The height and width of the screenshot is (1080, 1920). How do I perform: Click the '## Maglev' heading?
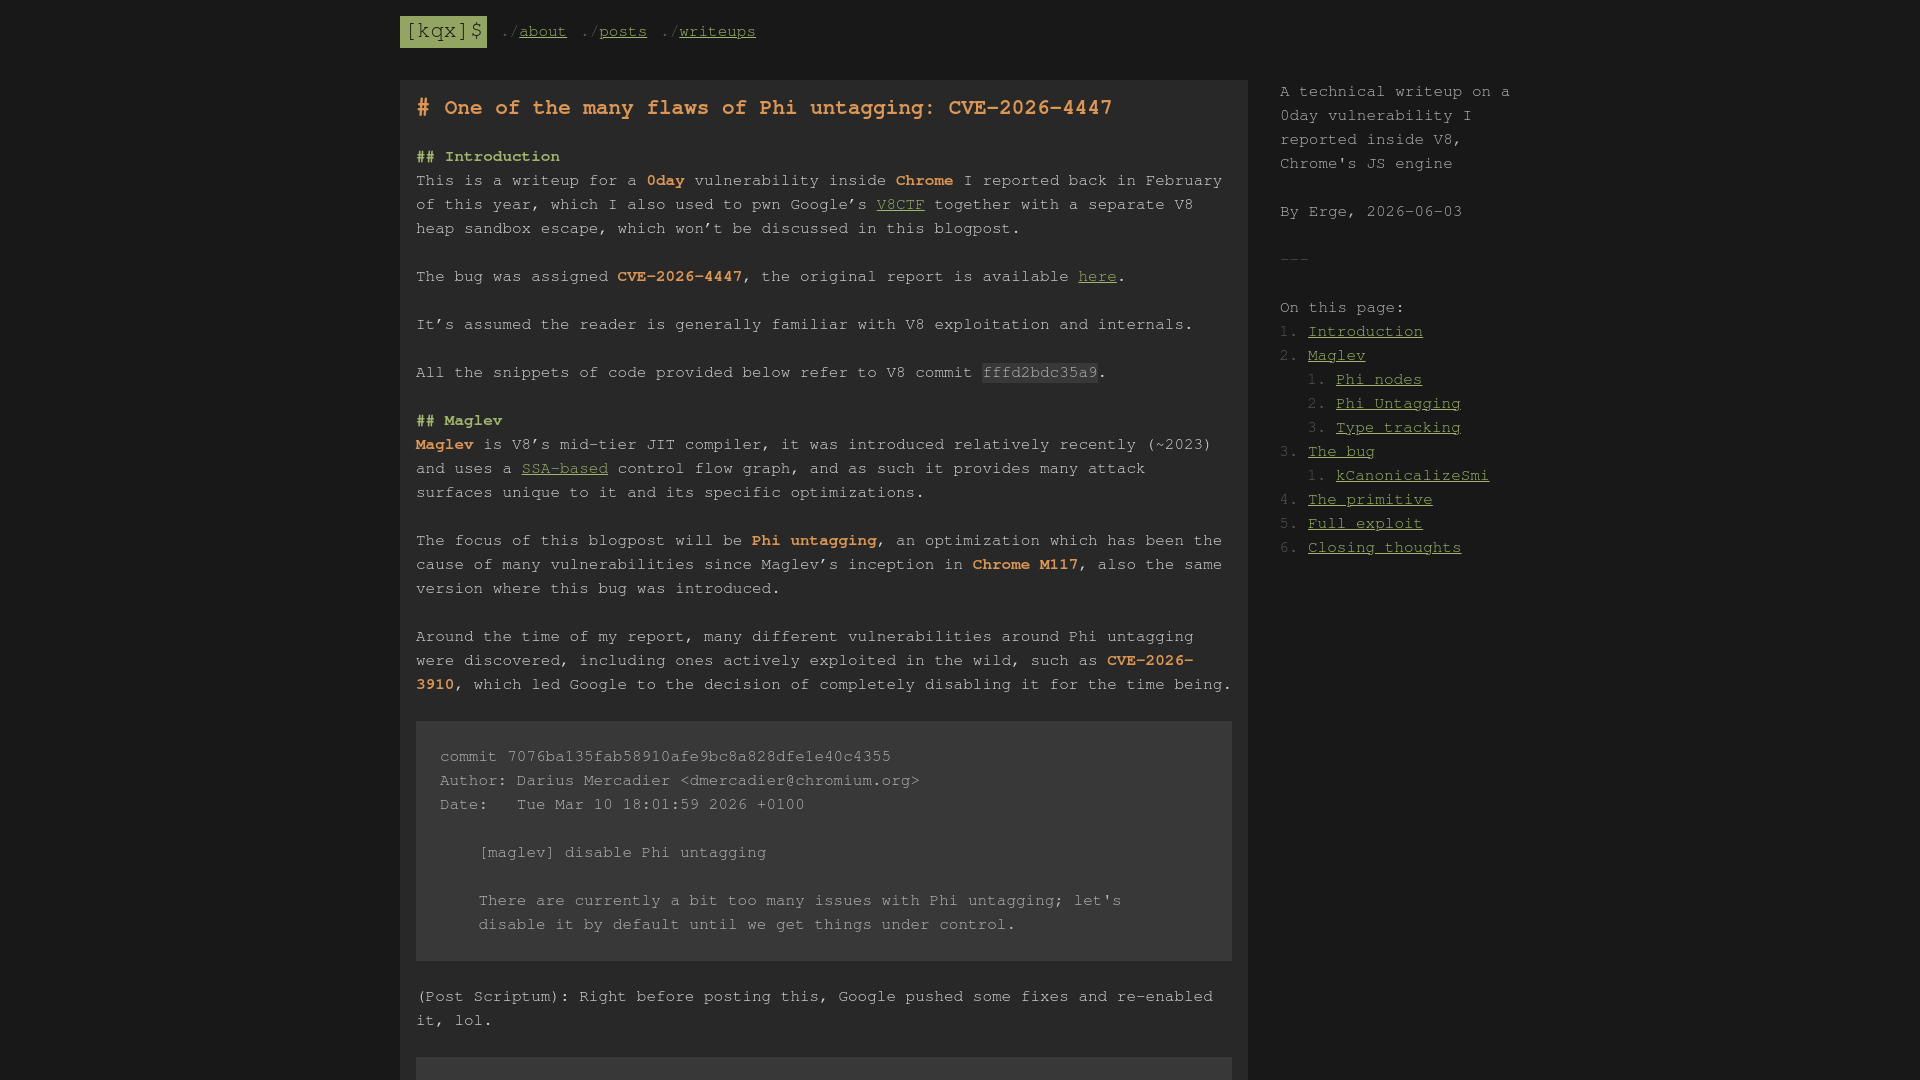coord(459,421)
